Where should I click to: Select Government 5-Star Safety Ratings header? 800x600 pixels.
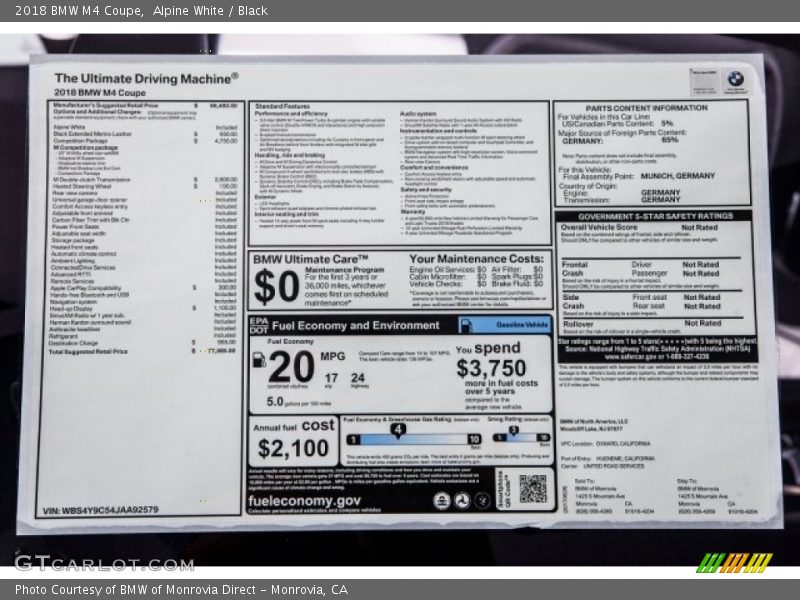click(x=656, y=216)
